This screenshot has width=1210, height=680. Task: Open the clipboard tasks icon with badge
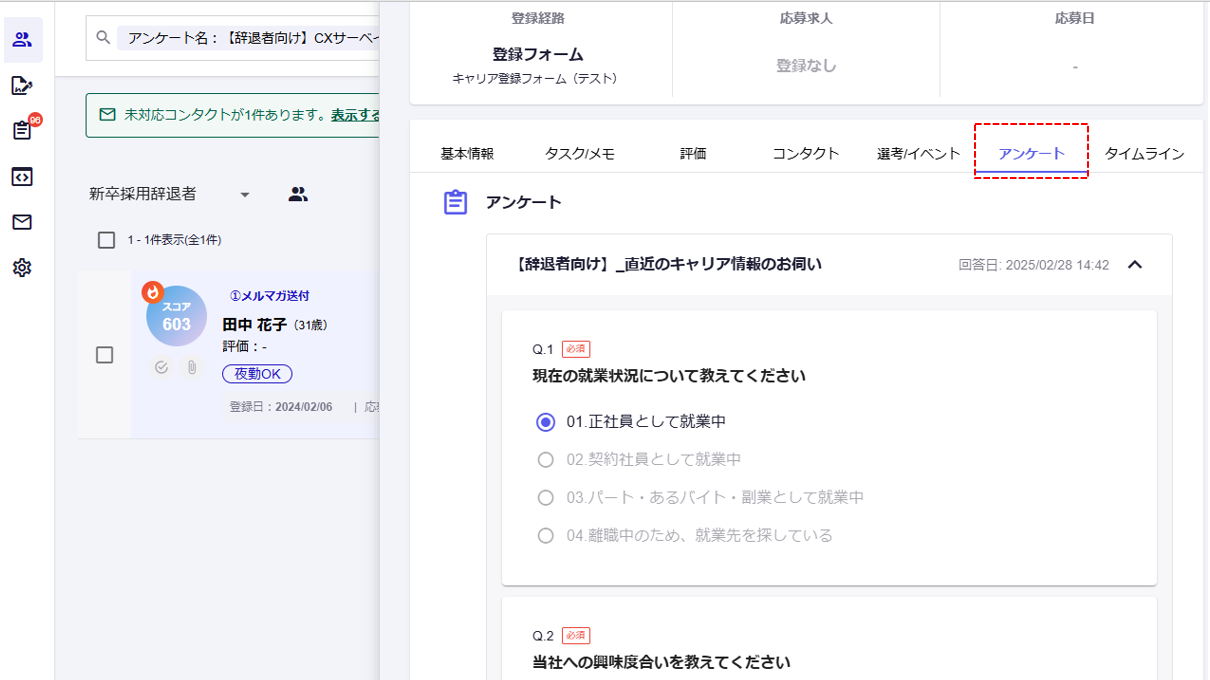tap(22, 131)
